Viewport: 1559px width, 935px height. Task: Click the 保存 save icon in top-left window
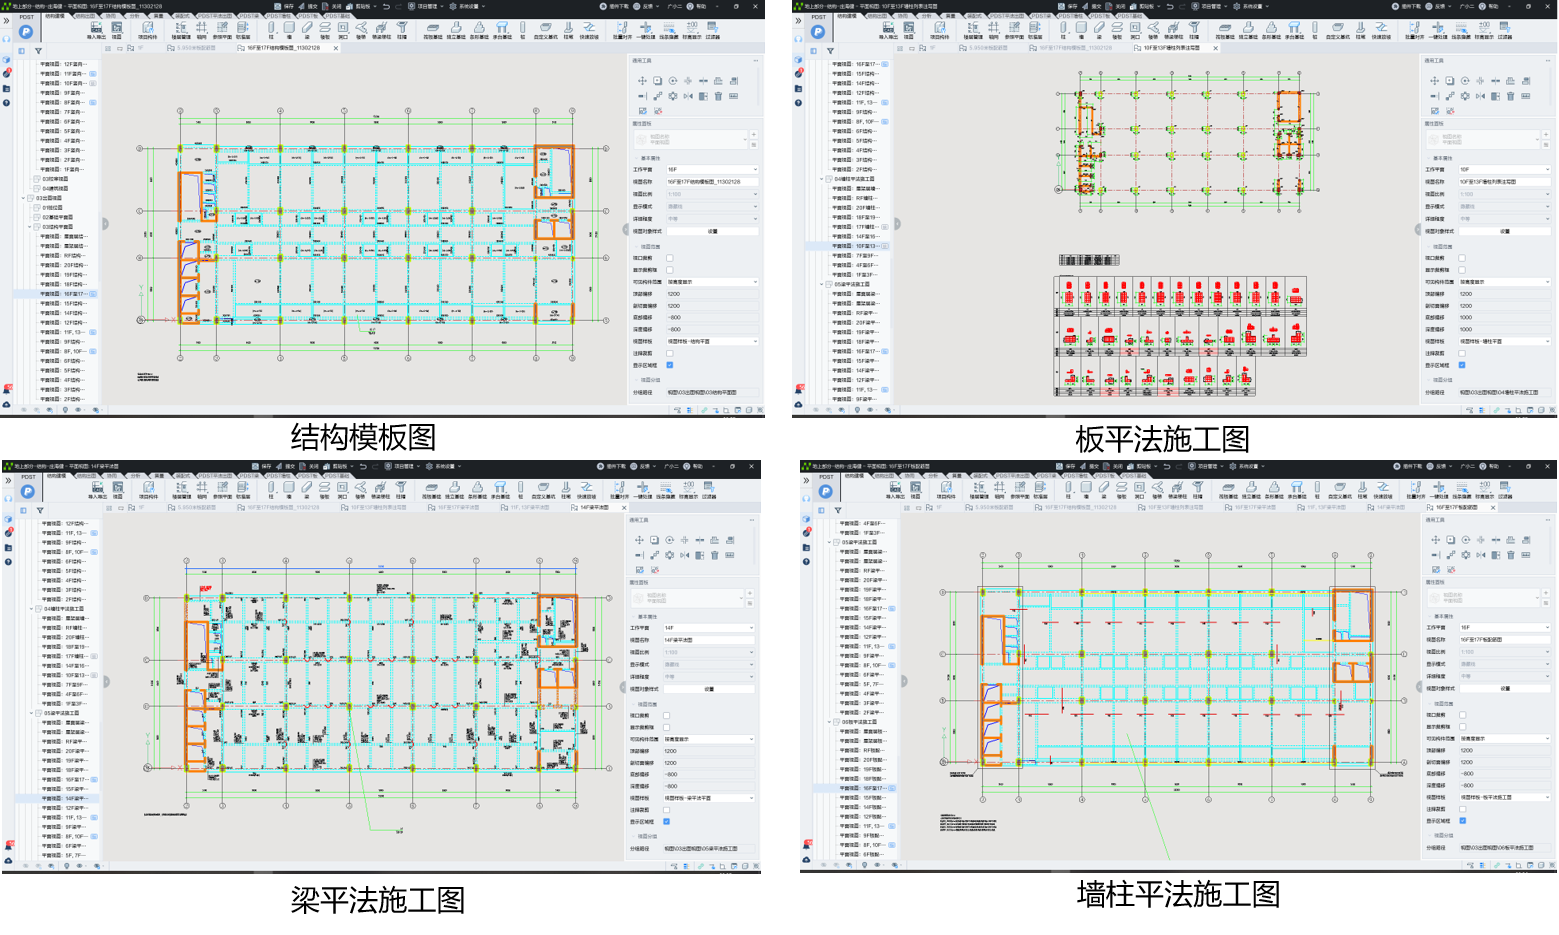click(x=279, y=6)
